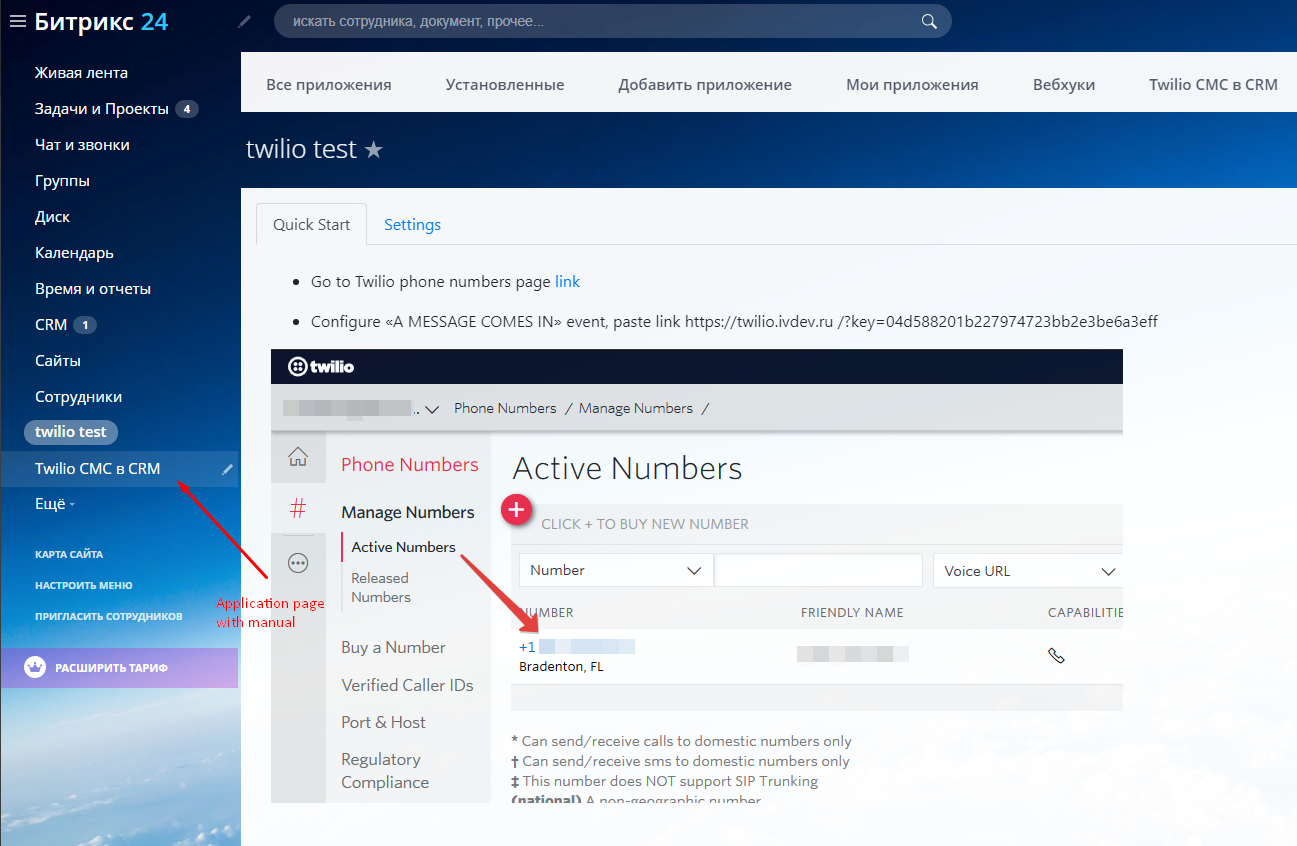The height and width of the screenshot is (846, 1297).
Task: Open Released Numbers in Twilio's side menu
Action: click(x=381, y=587)
